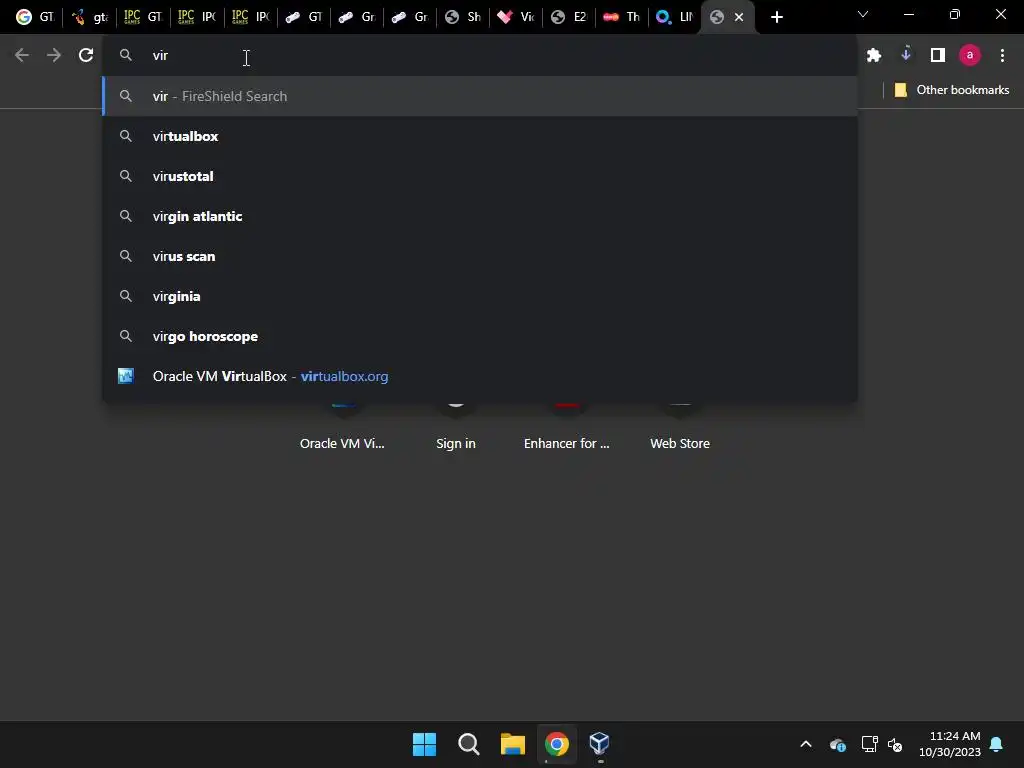Switch to the 'E2' tab

coord(569,17)
